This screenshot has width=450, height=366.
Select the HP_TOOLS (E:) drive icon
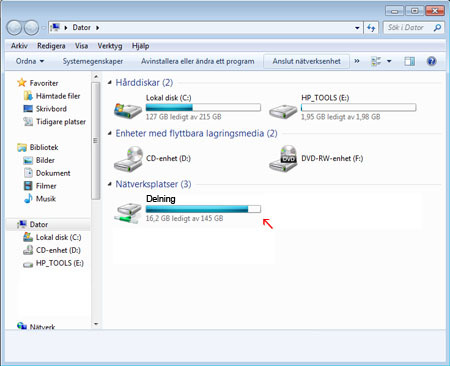click(283, 111)
